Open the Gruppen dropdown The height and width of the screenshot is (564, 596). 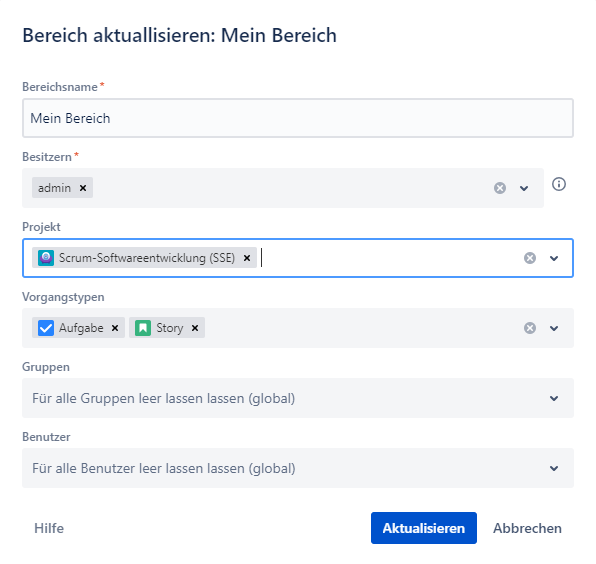pyautogui.click(x=298, y=398)
